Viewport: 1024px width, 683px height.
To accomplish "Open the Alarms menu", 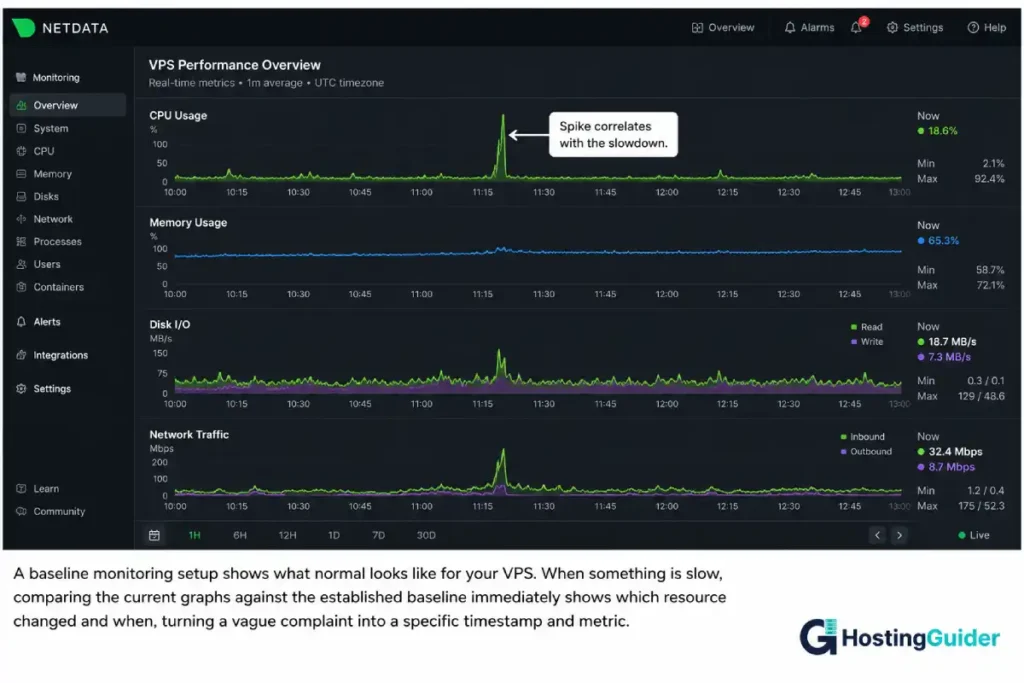I will coord(809,27).
